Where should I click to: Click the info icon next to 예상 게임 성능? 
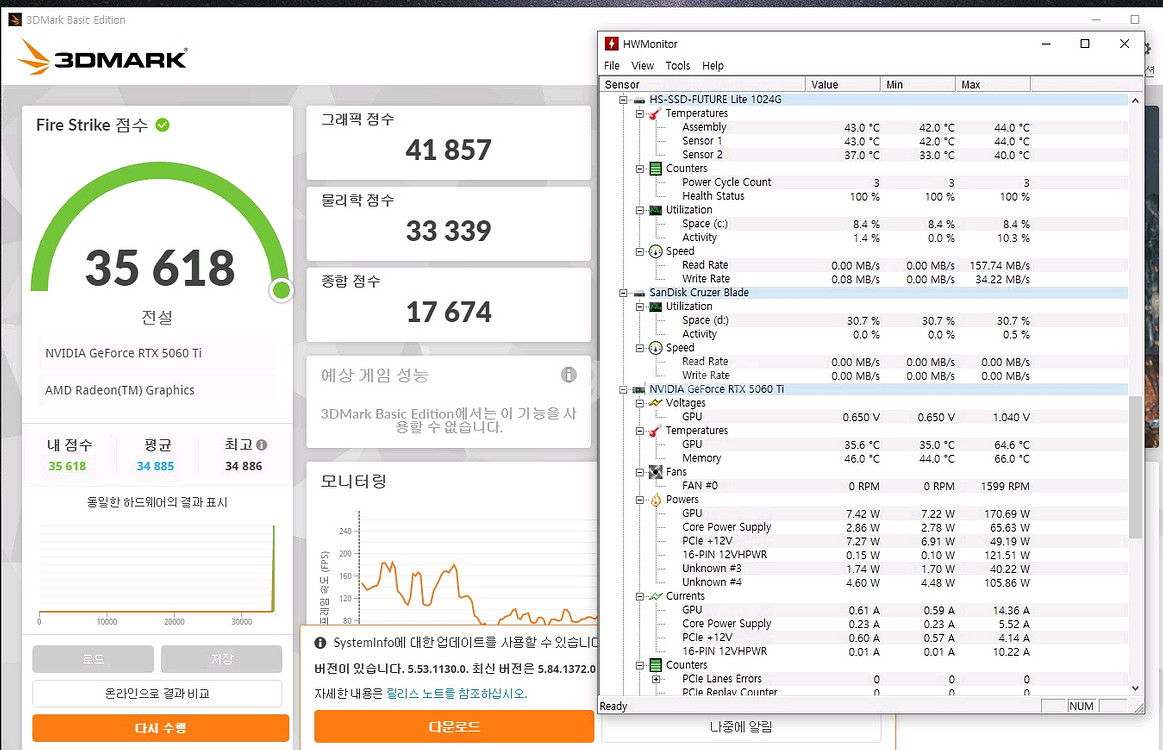(x=569, y=374)
